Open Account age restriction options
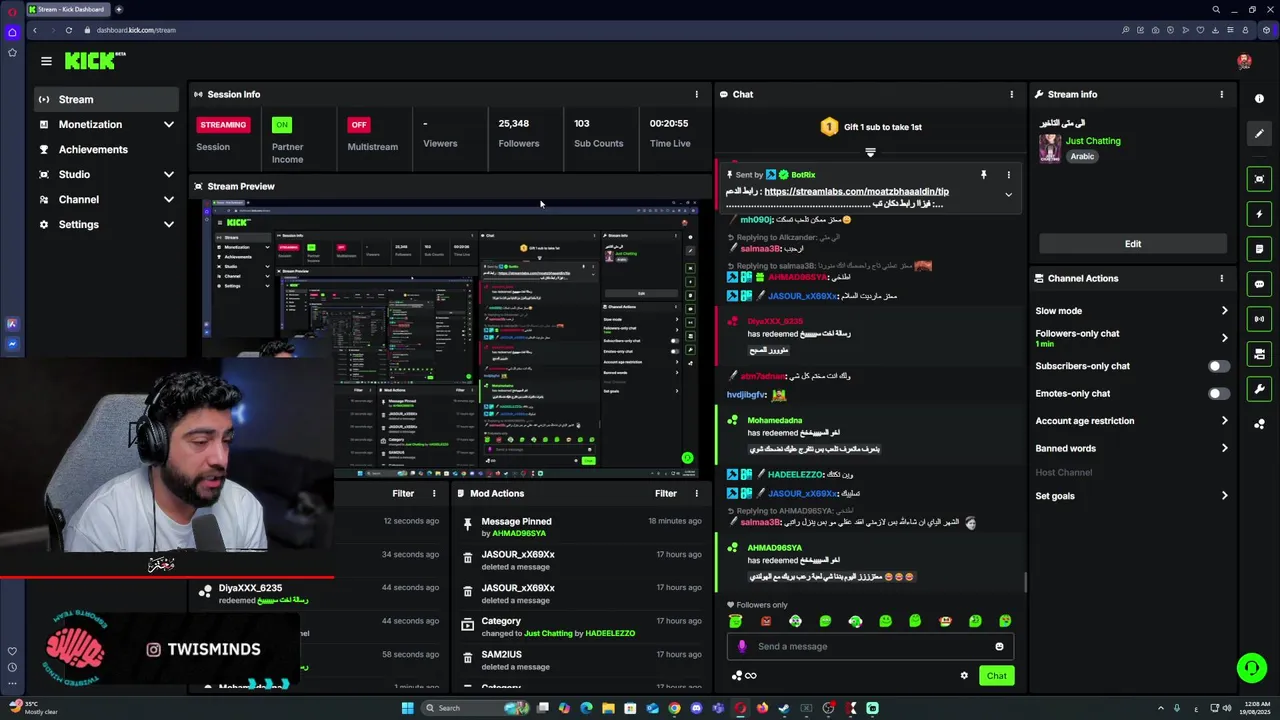 coord(1132,421)
